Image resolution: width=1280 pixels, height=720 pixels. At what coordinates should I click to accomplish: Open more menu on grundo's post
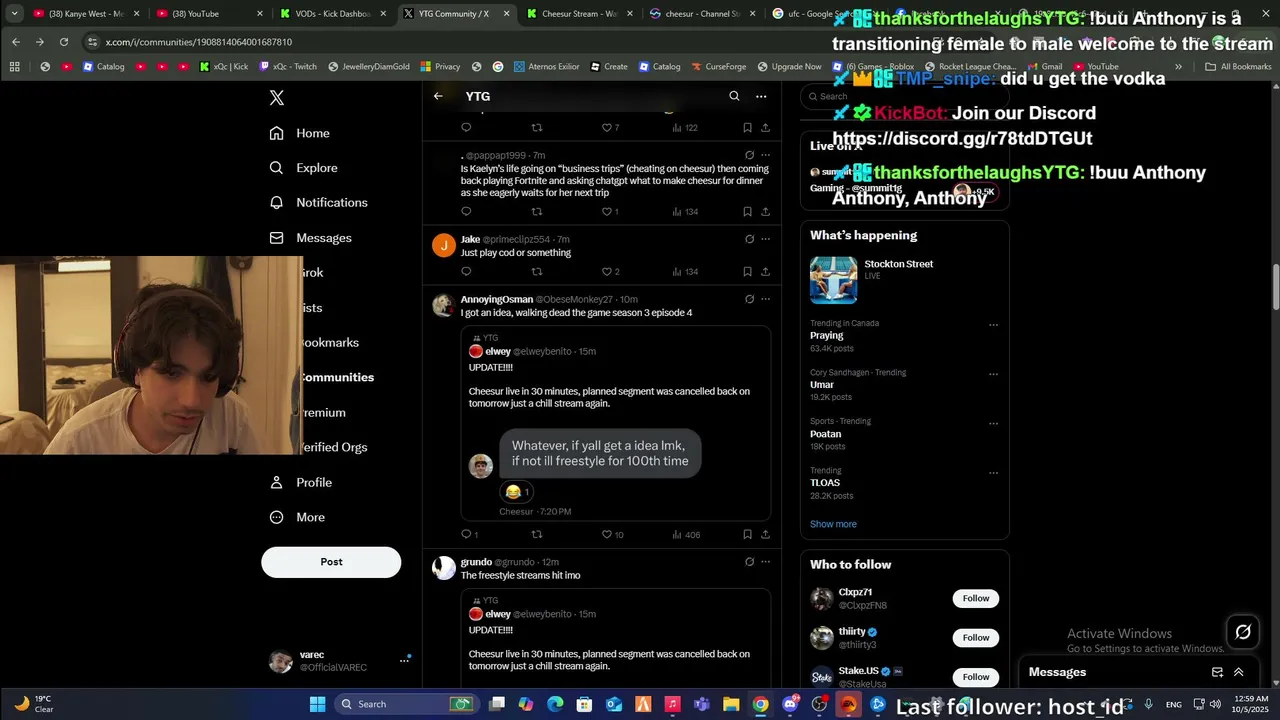[x=765, y=562]
